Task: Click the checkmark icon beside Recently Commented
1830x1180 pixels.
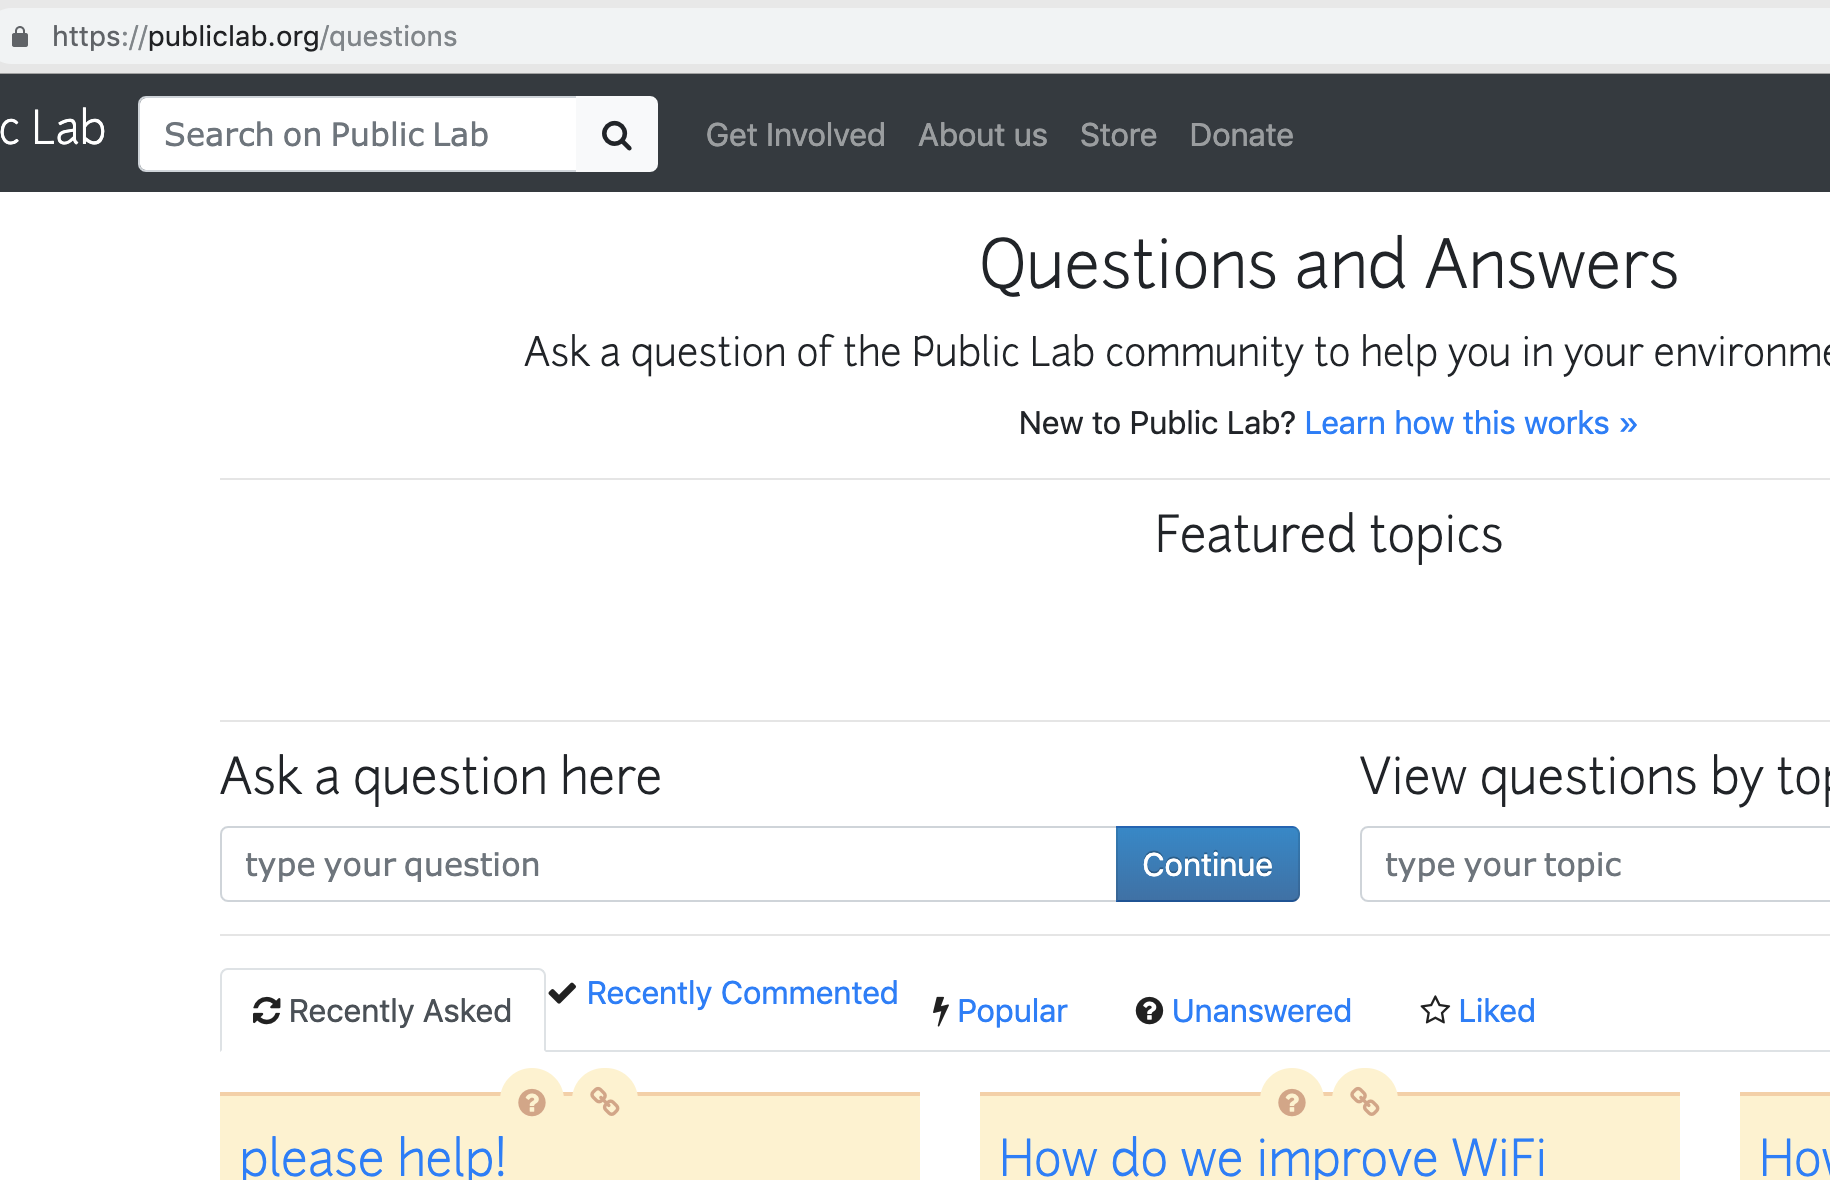Action: click(564, 992)
